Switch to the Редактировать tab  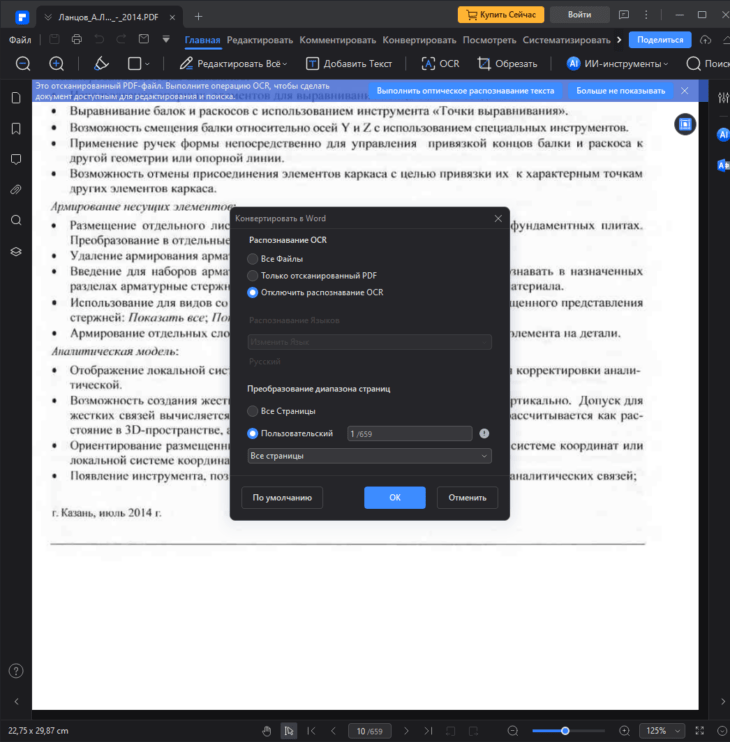[260, 40]
